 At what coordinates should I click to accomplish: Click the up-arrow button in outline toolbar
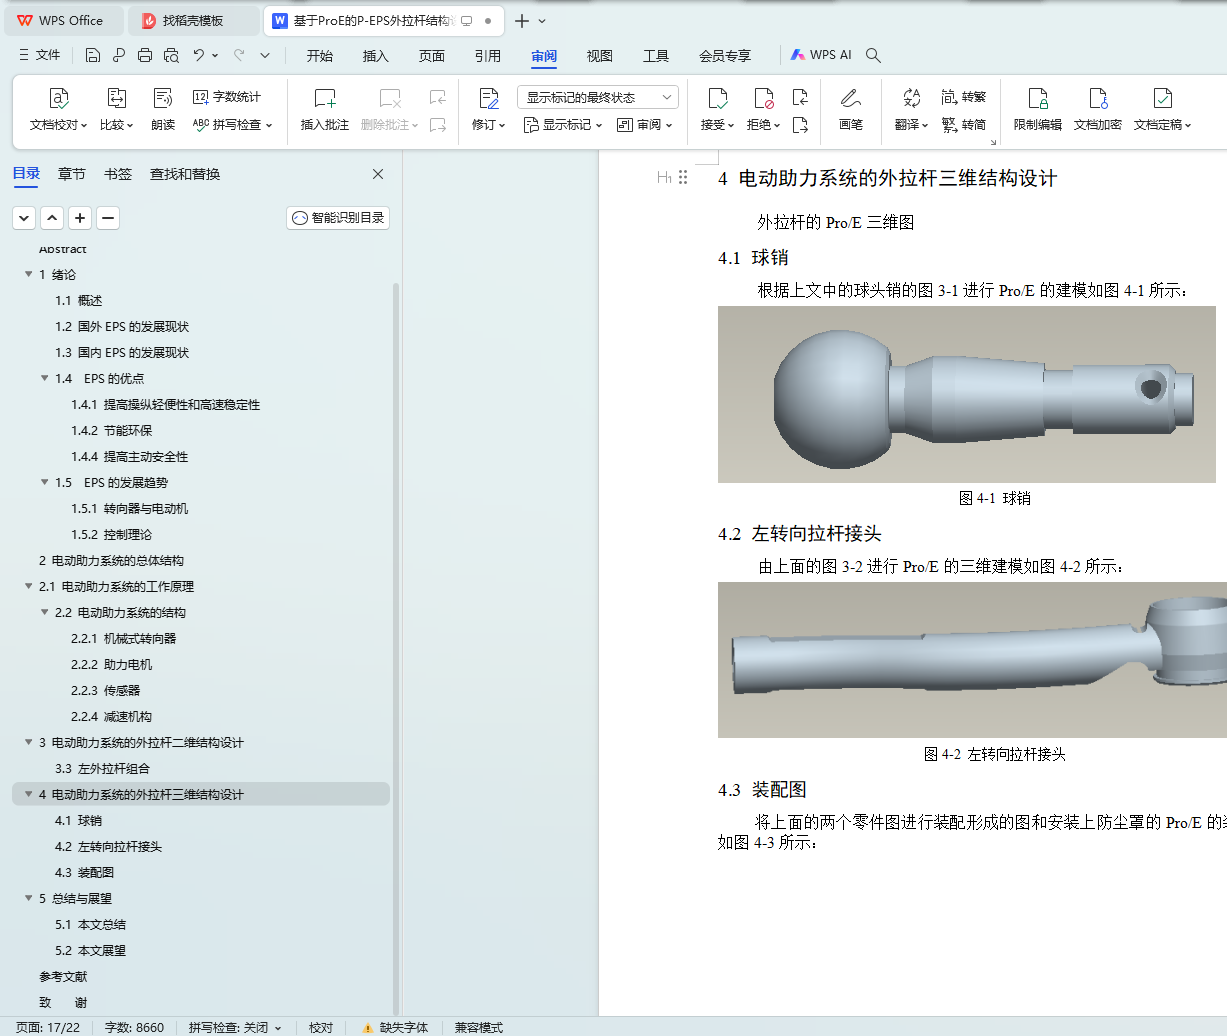(x=52, y=218)
